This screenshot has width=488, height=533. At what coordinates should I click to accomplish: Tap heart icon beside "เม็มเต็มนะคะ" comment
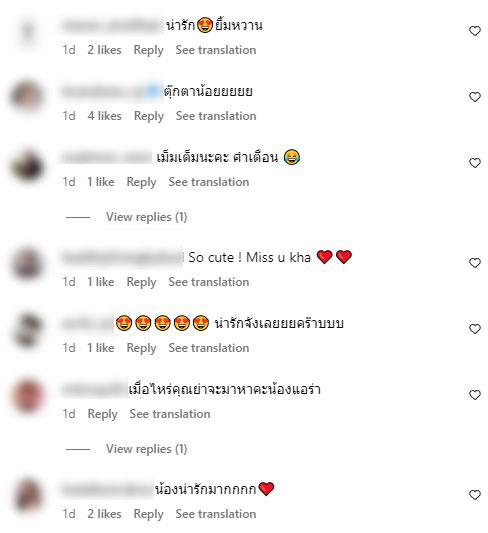[x=474, y=163]
